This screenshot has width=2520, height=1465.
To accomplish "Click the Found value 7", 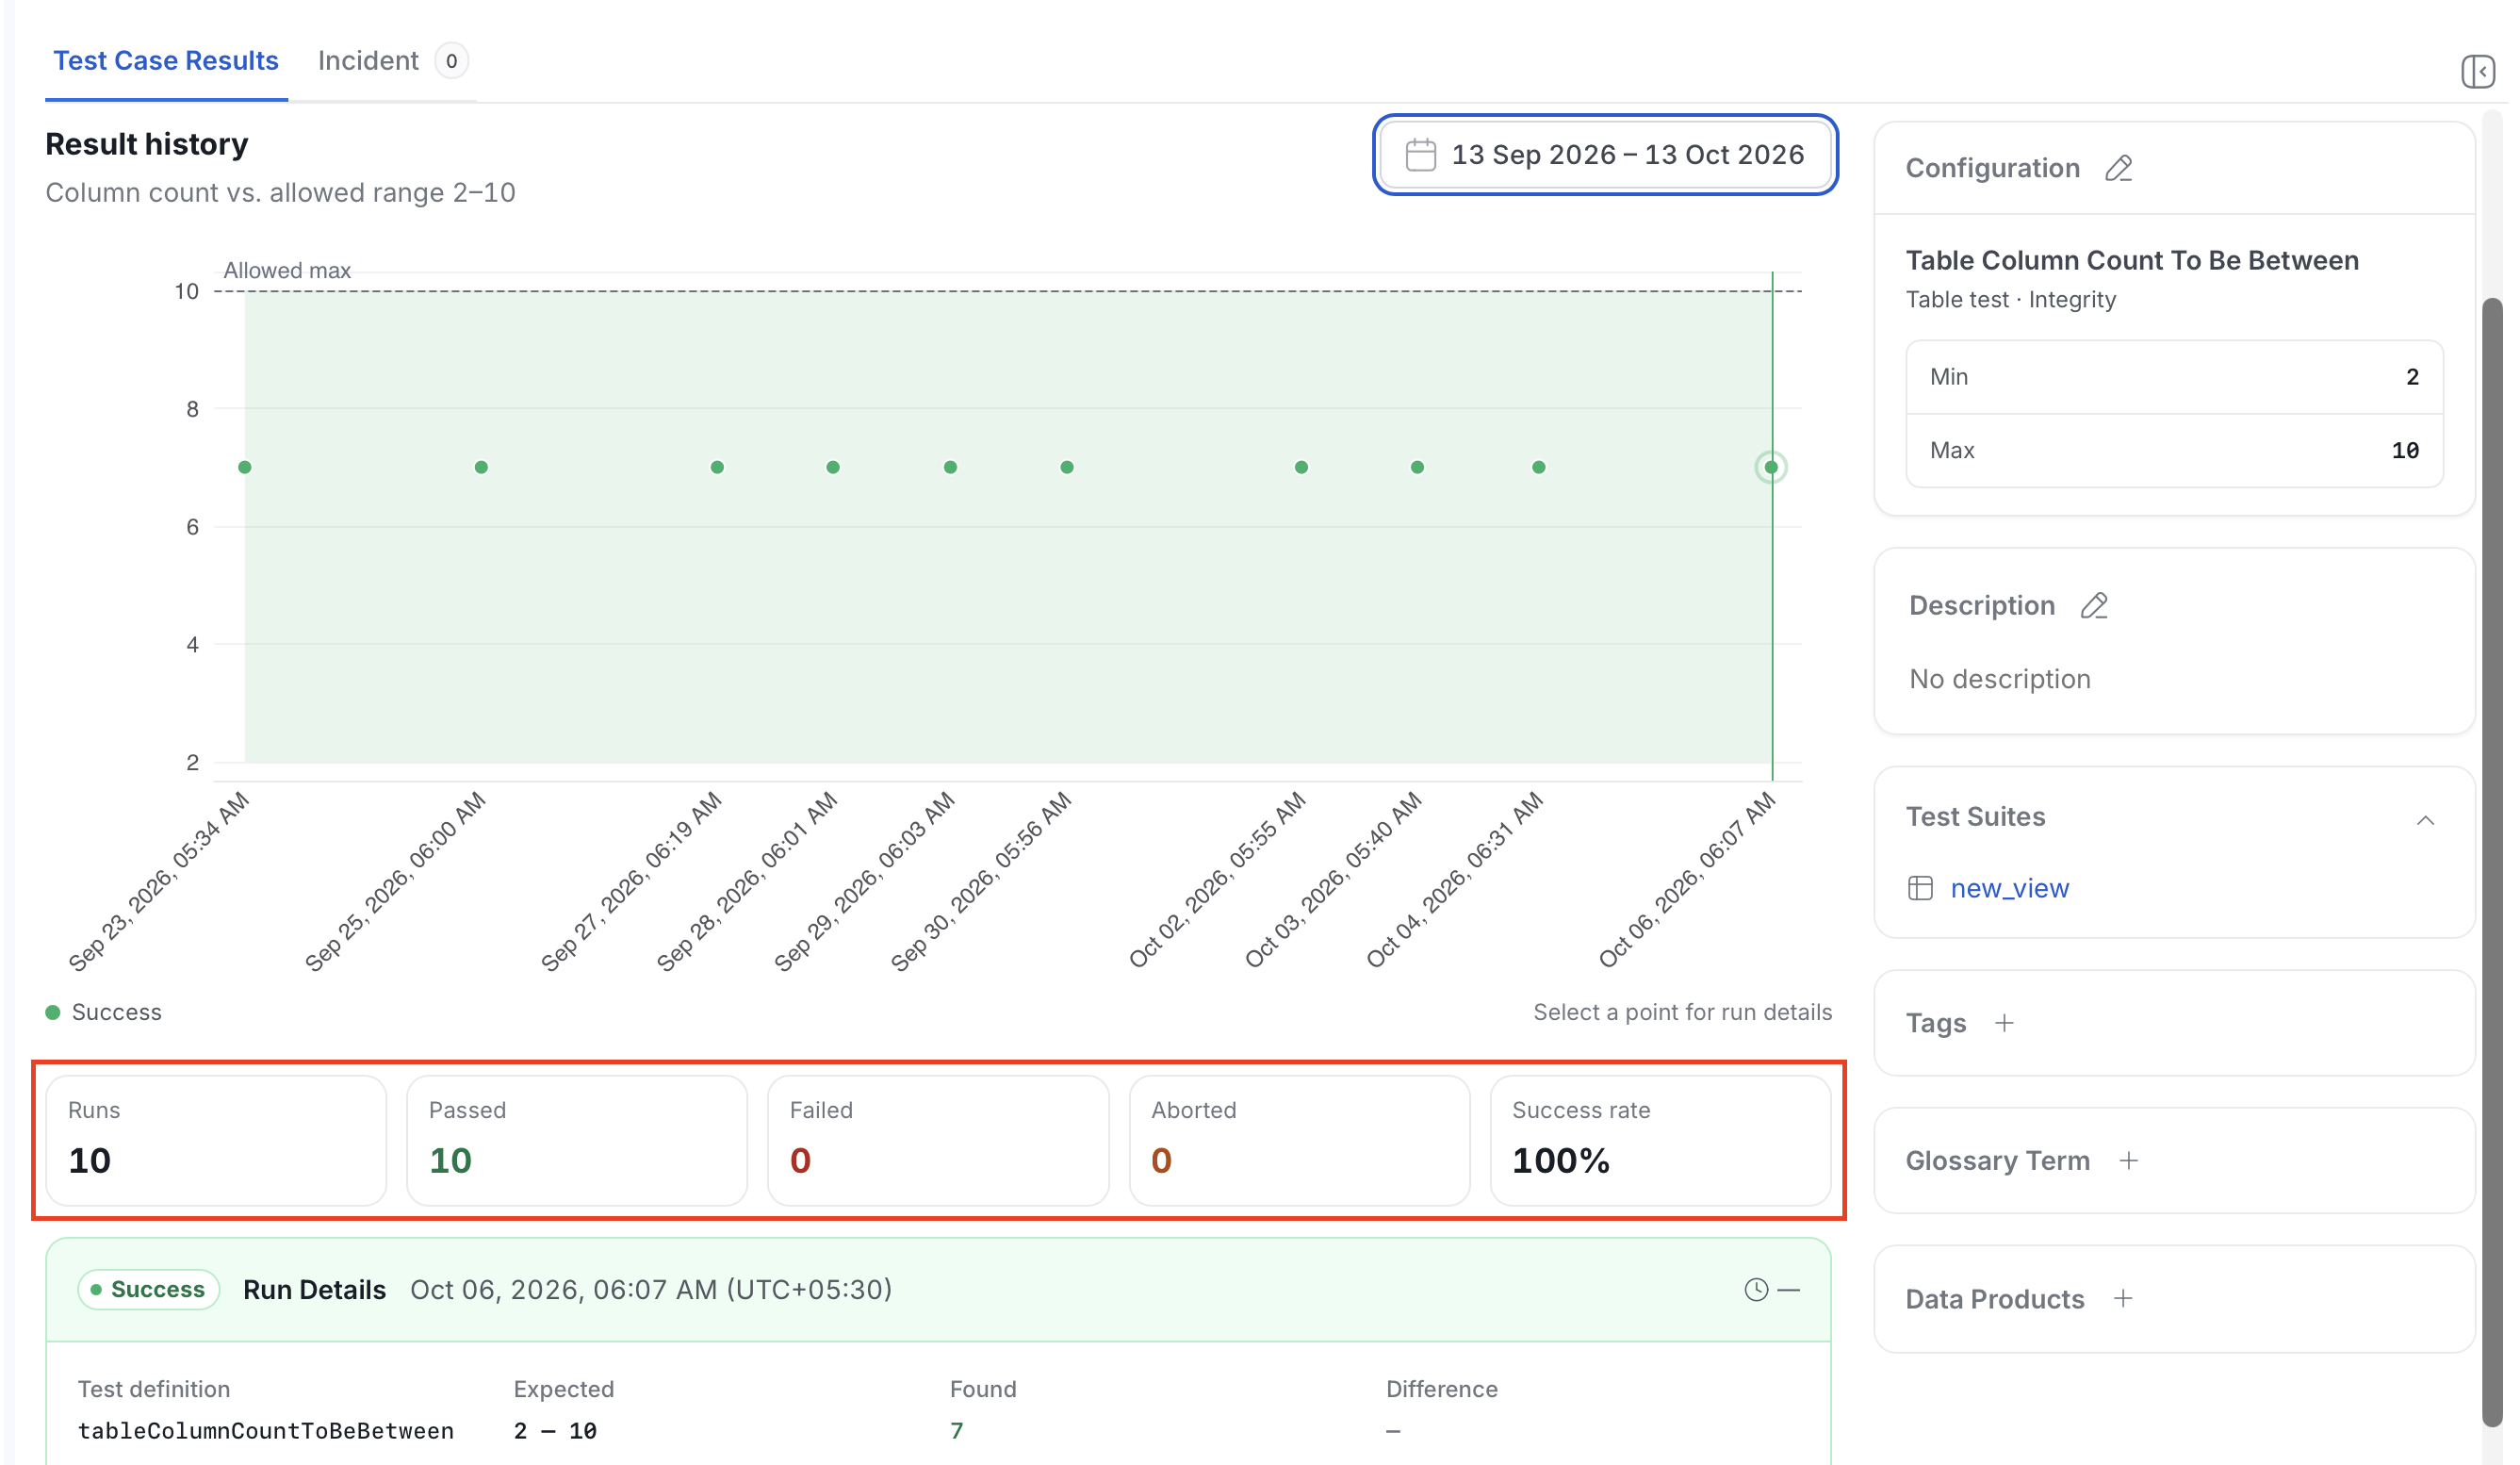I will 956,1431.
